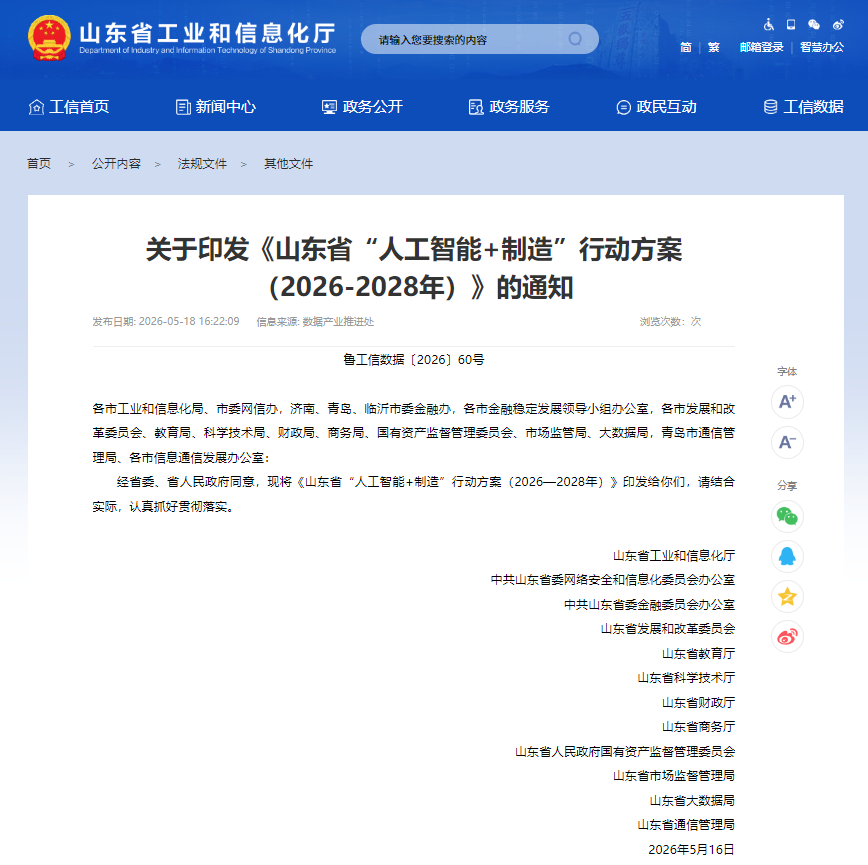This screenshot has height=865, width=868.
Task: Increase font size with A+ button
Action: (787, 402)
